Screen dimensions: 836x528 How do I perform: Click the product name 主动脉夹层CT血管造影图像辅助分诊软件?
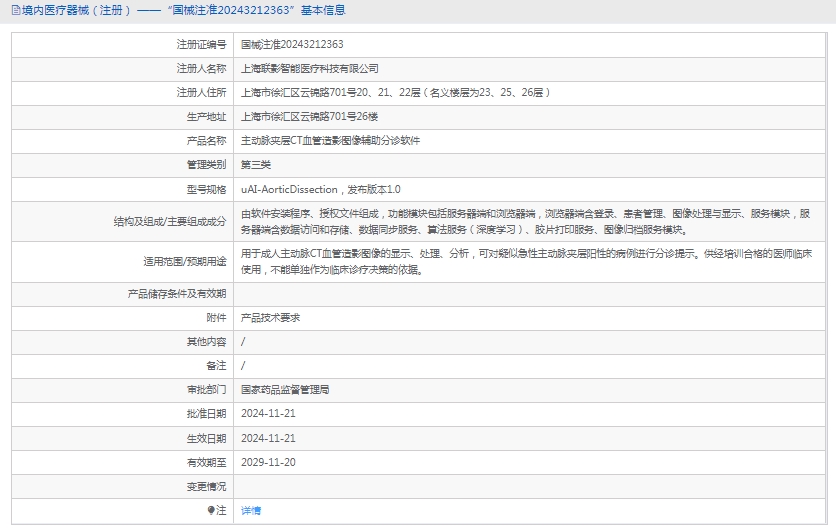[330, 141]
